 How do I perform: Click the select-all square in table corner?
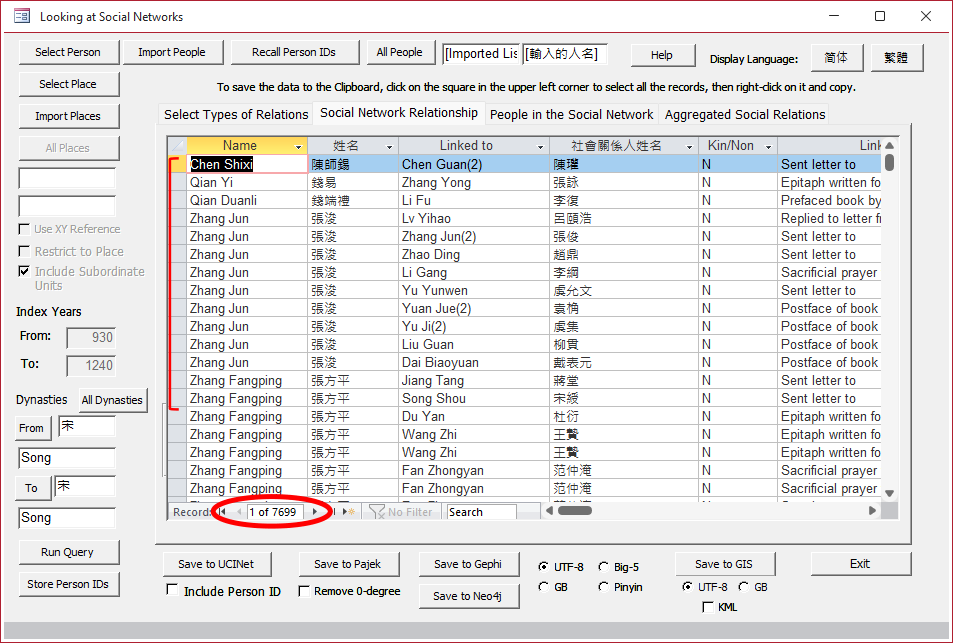(x=177, y=145)
